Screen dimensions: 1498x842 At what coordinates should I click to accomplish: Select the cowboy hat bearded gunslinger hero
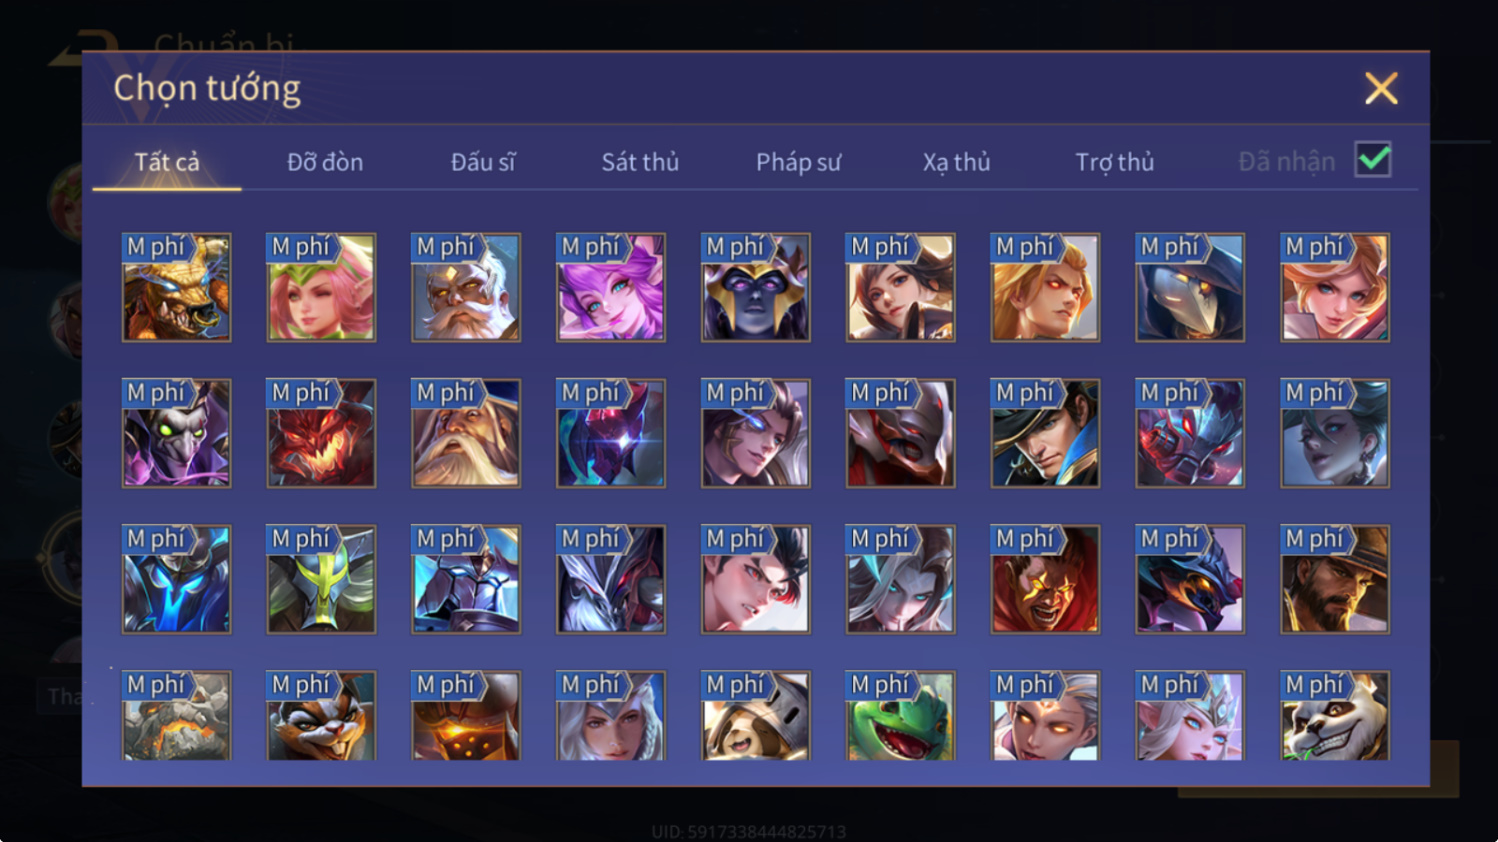[x=1335, y=579]
